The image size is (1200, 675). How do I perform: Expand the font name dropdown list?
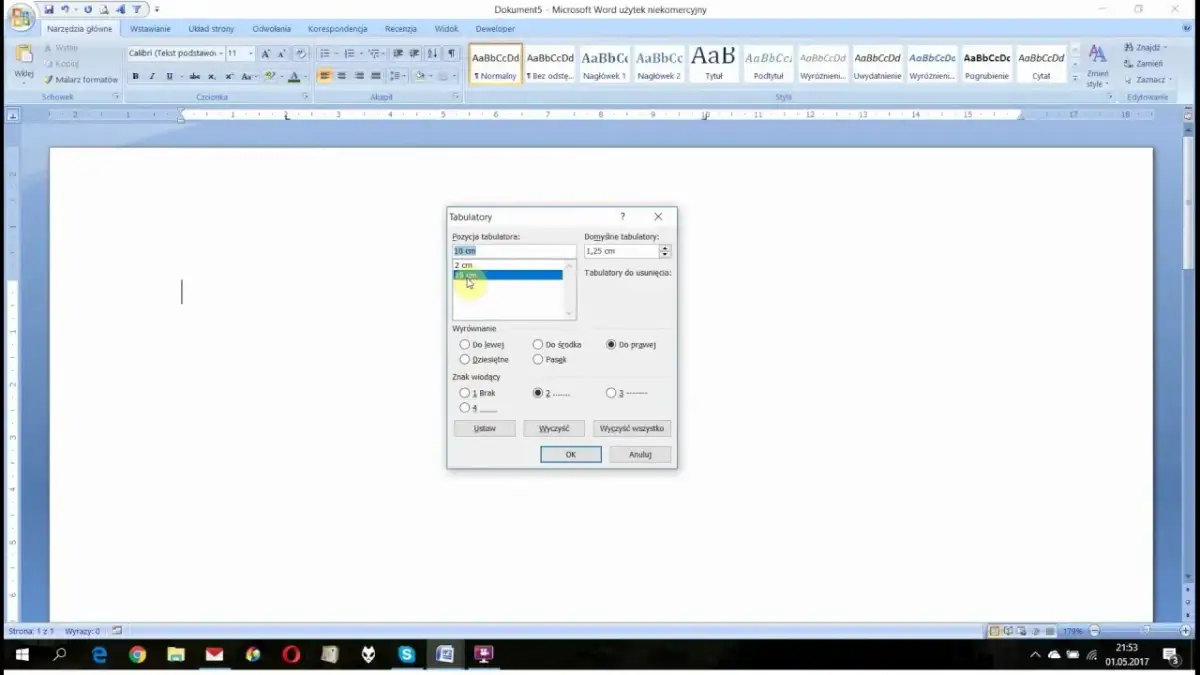pos(220,54)
